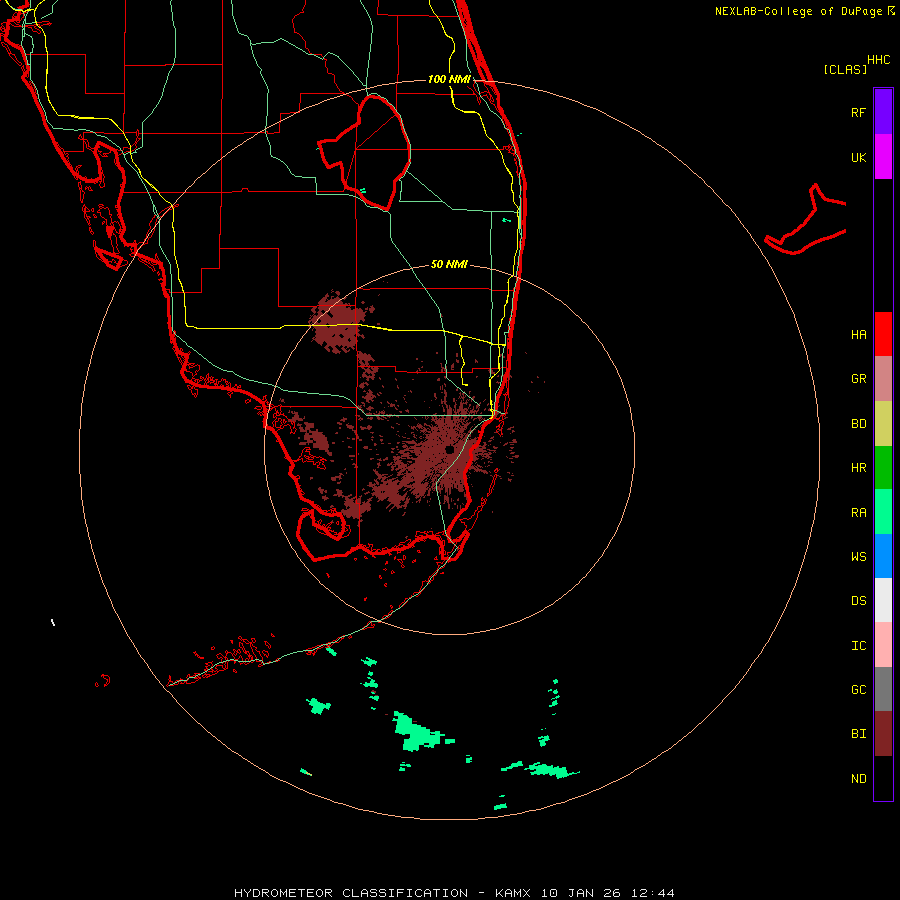Click the ND black legend swatch

[x=883, y=778]
